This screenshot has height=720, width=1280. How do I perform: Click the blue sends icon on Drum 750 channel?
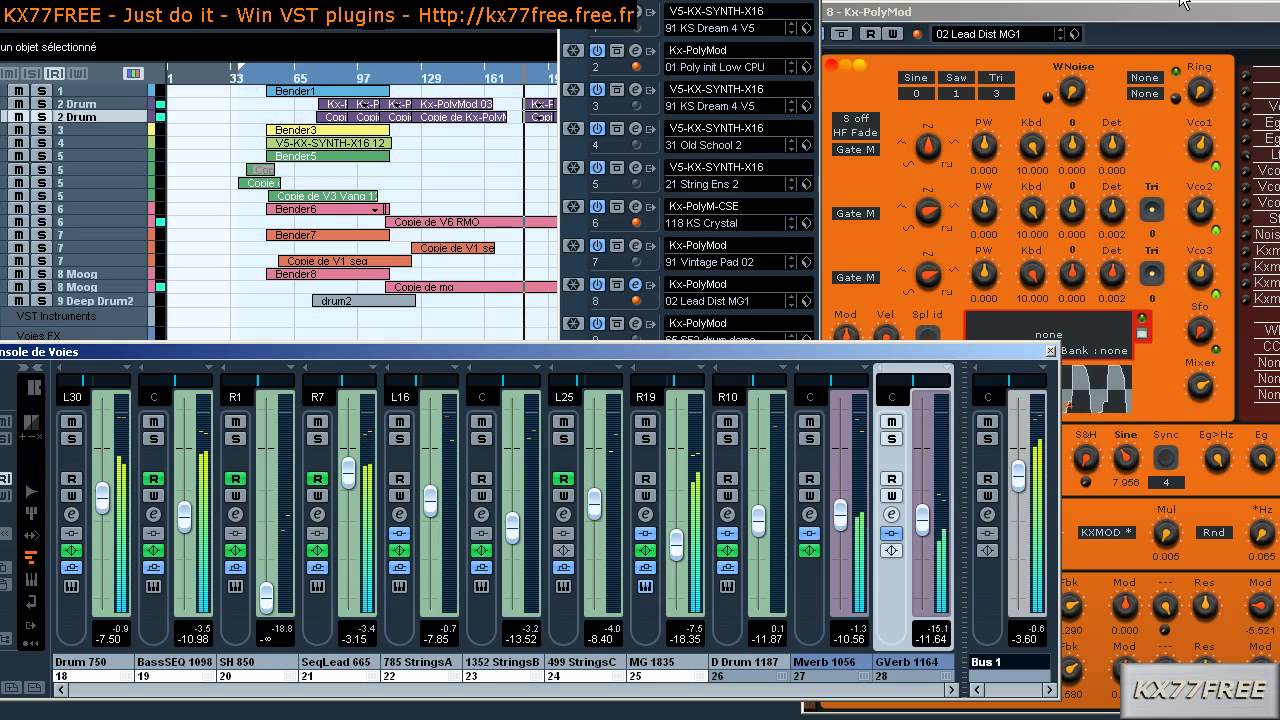click(71, 568)
